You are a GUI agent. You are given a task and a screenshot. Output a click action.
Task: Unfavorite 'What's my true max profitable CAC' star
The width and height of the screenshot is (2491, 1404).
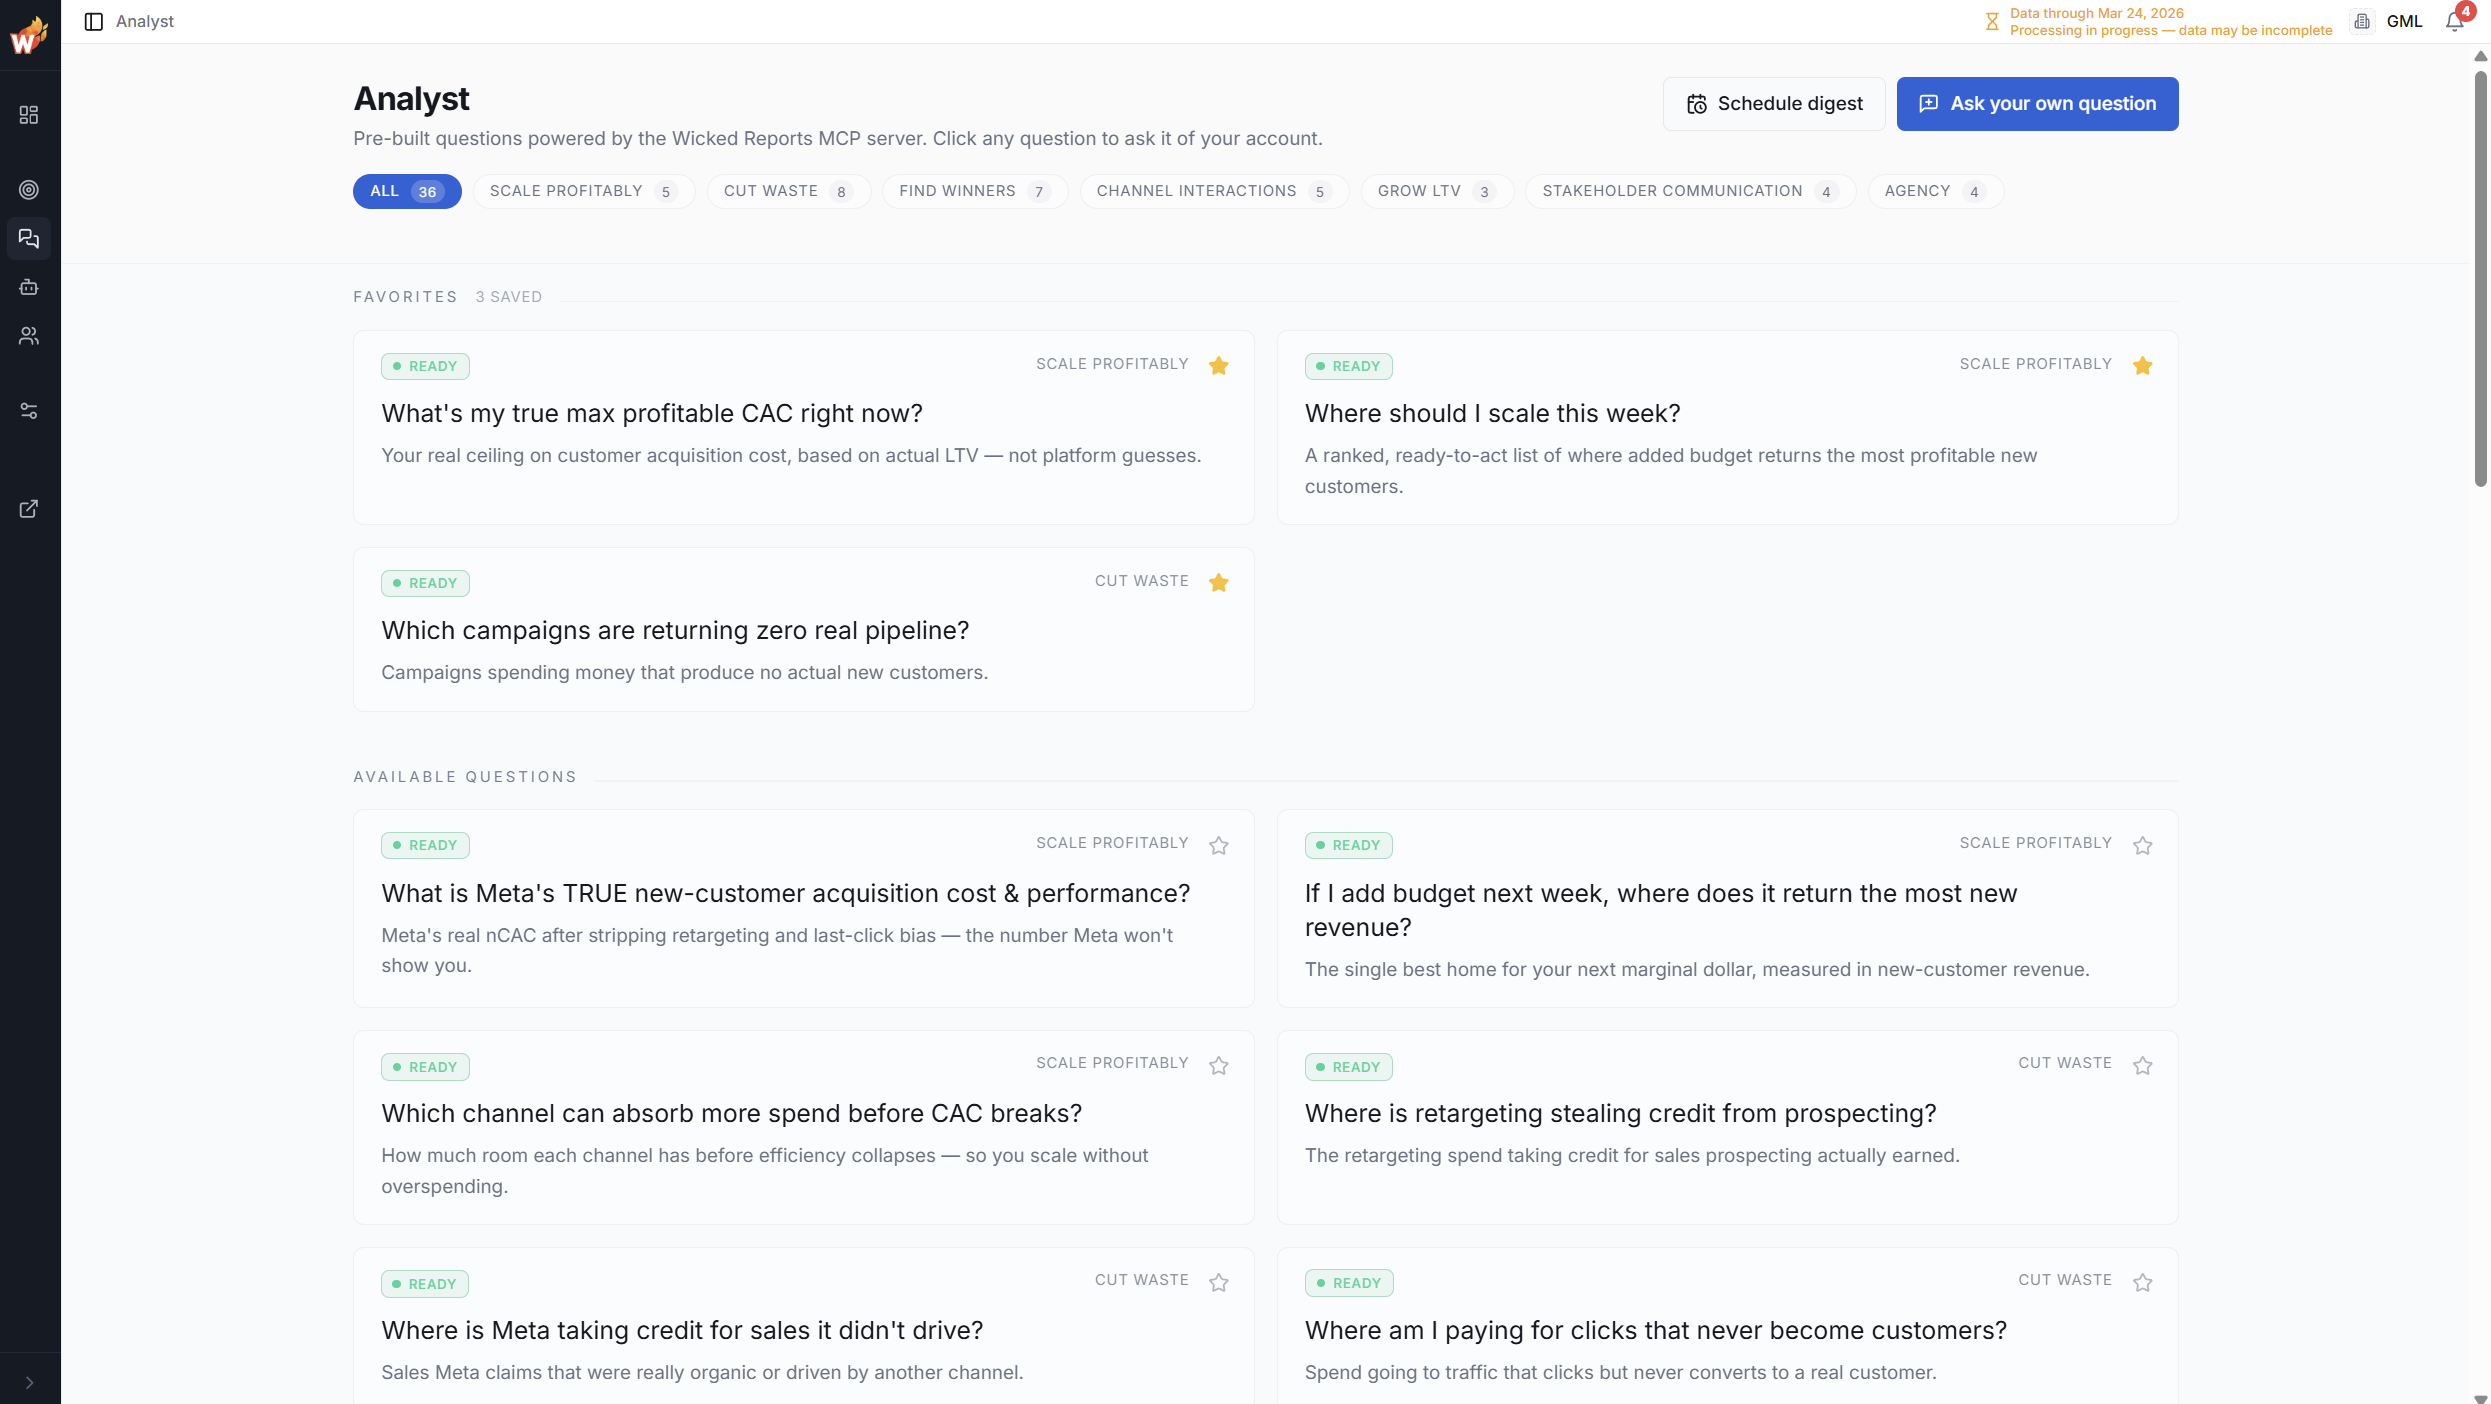1218,366
